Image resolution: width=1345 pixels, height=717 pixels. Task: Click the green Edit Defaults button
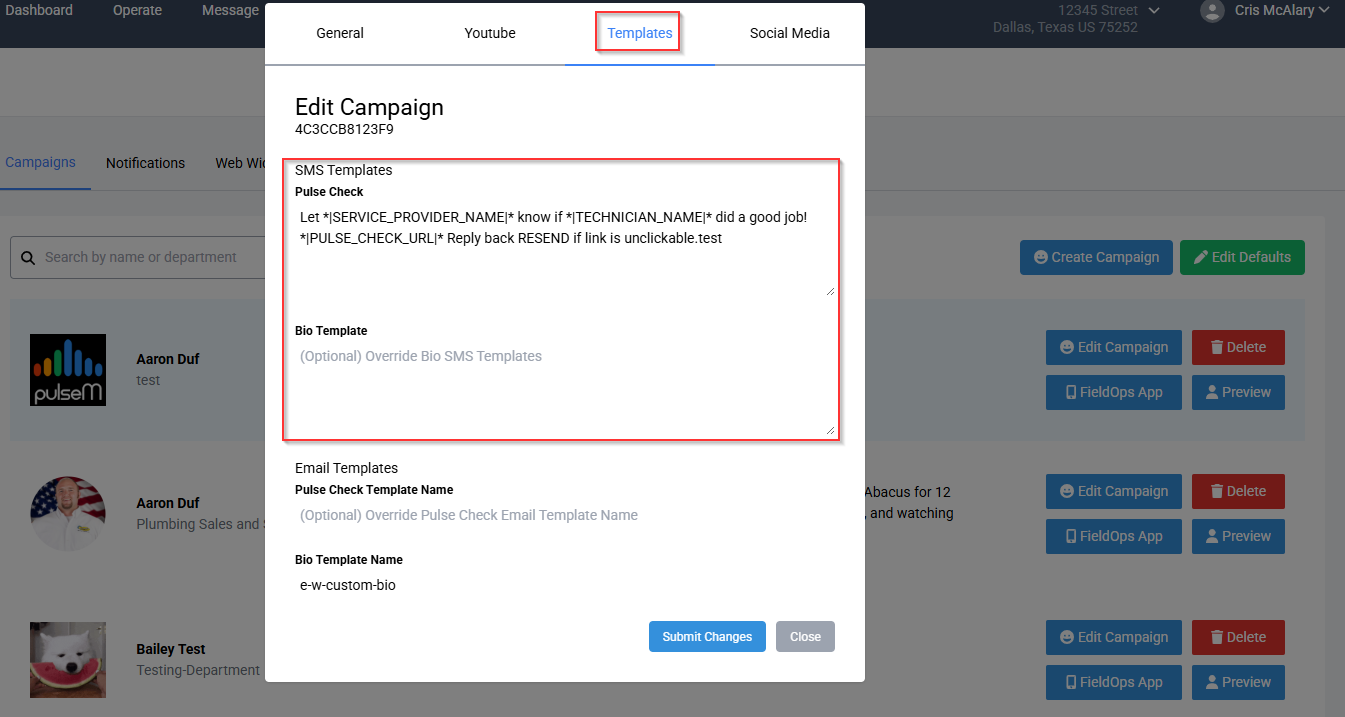tap(1241, 257)
